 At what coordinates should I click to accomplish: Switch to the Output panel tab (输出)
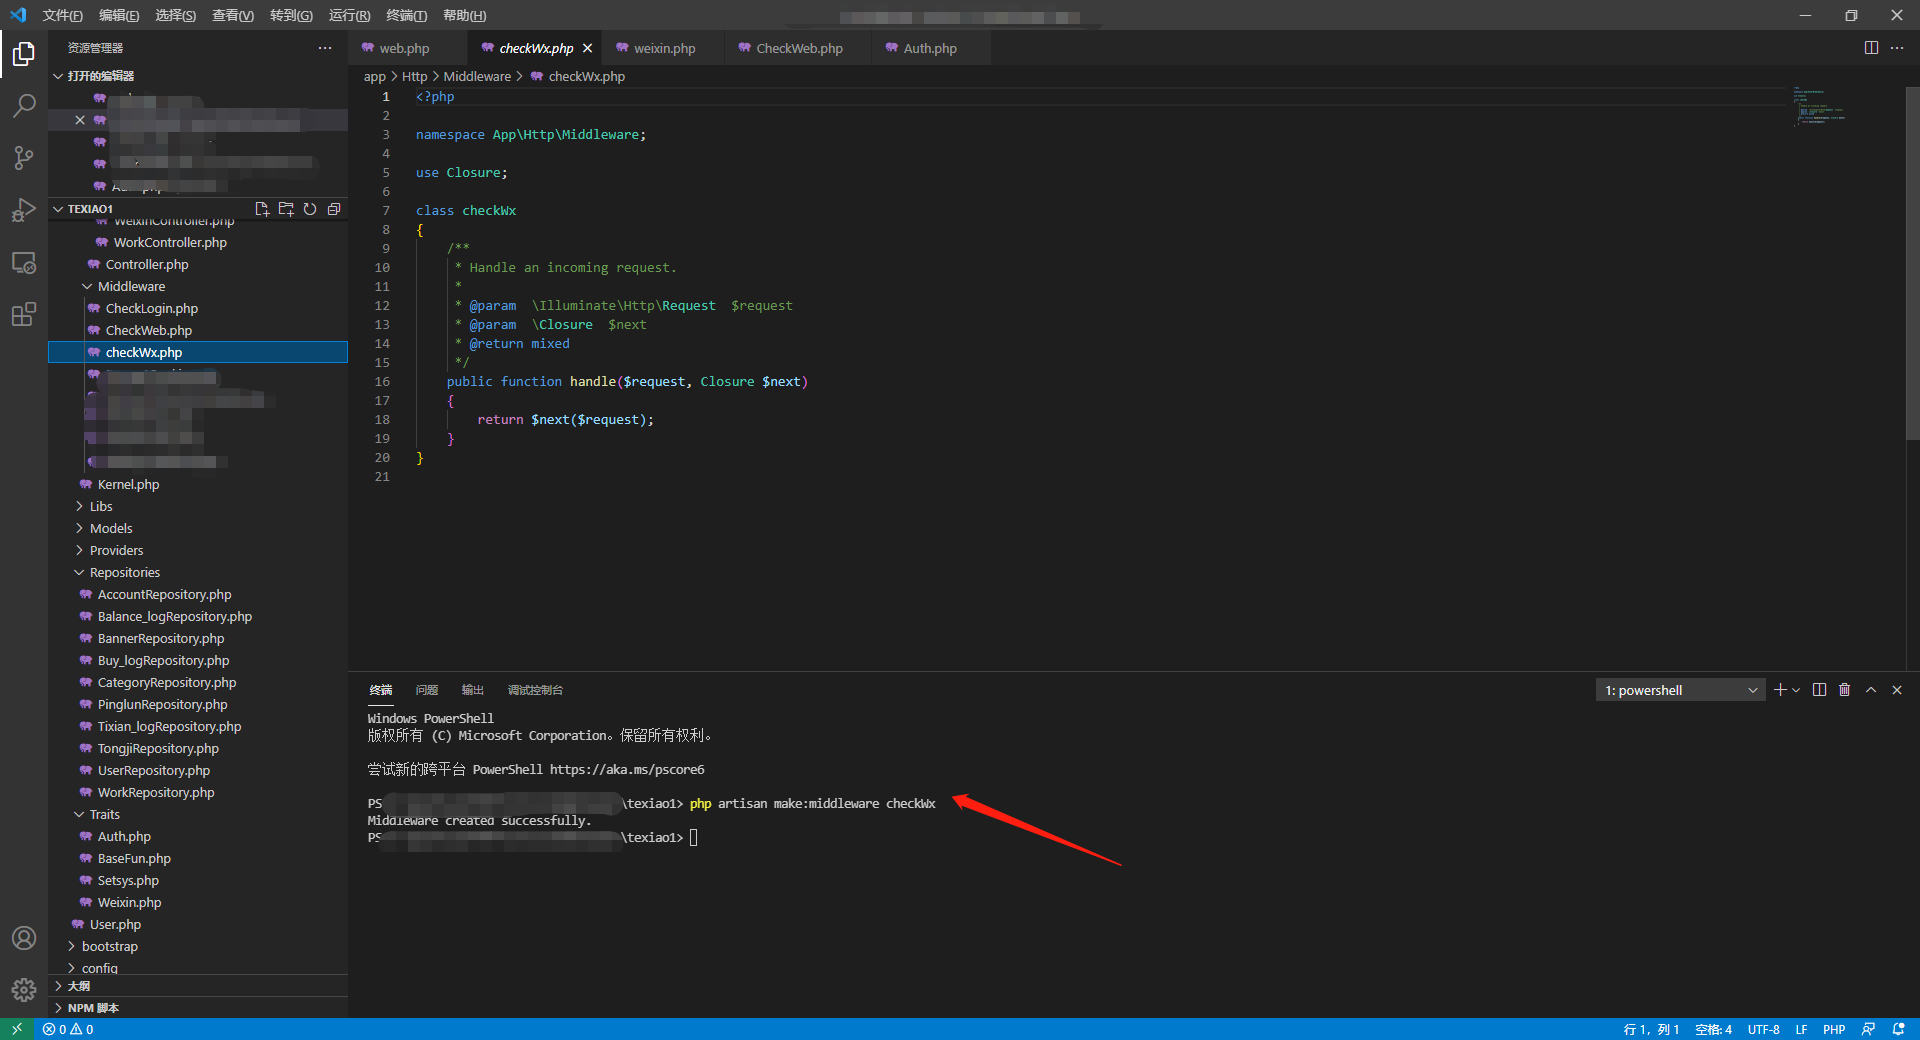[472, 690]
